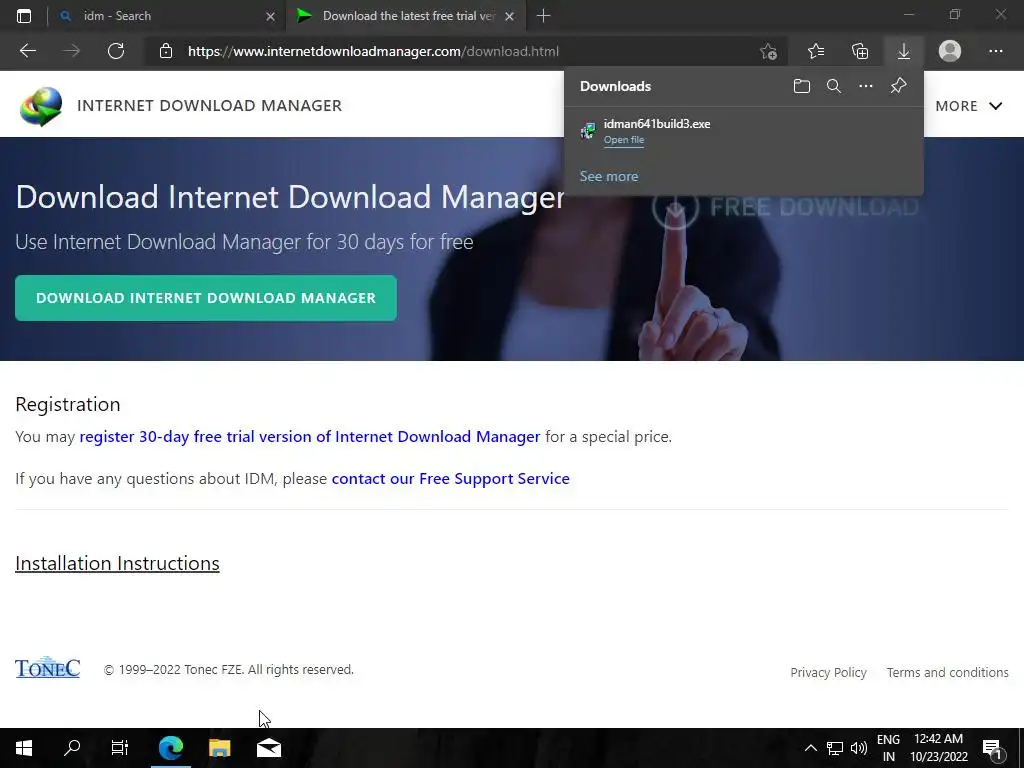This screenshot has width=1024, height=768.
Task: Click the lock site info icon
Action: (166, 51)
